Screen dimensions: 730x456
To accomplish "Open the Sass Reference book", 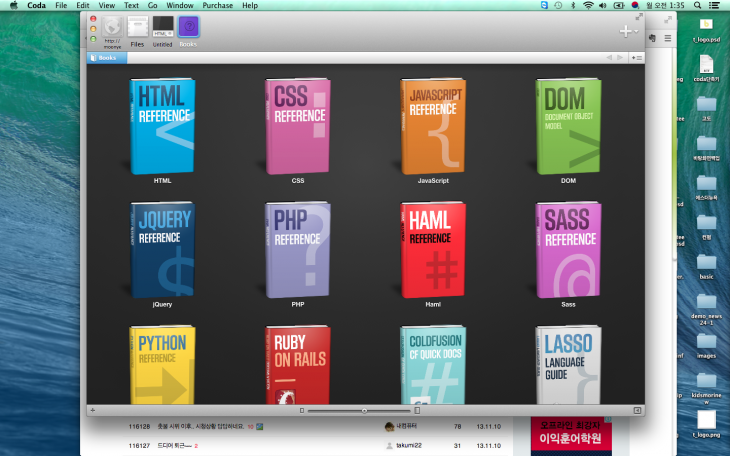I will coord(568,250).
